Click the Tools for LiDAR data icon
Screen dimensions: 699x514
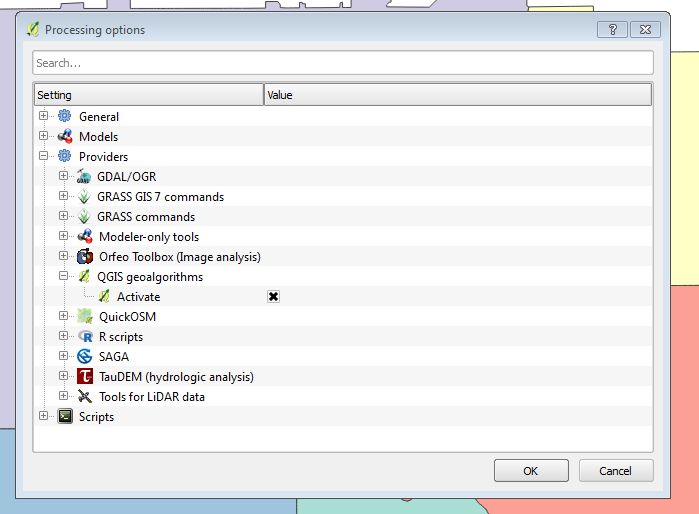tap(85, 396)
